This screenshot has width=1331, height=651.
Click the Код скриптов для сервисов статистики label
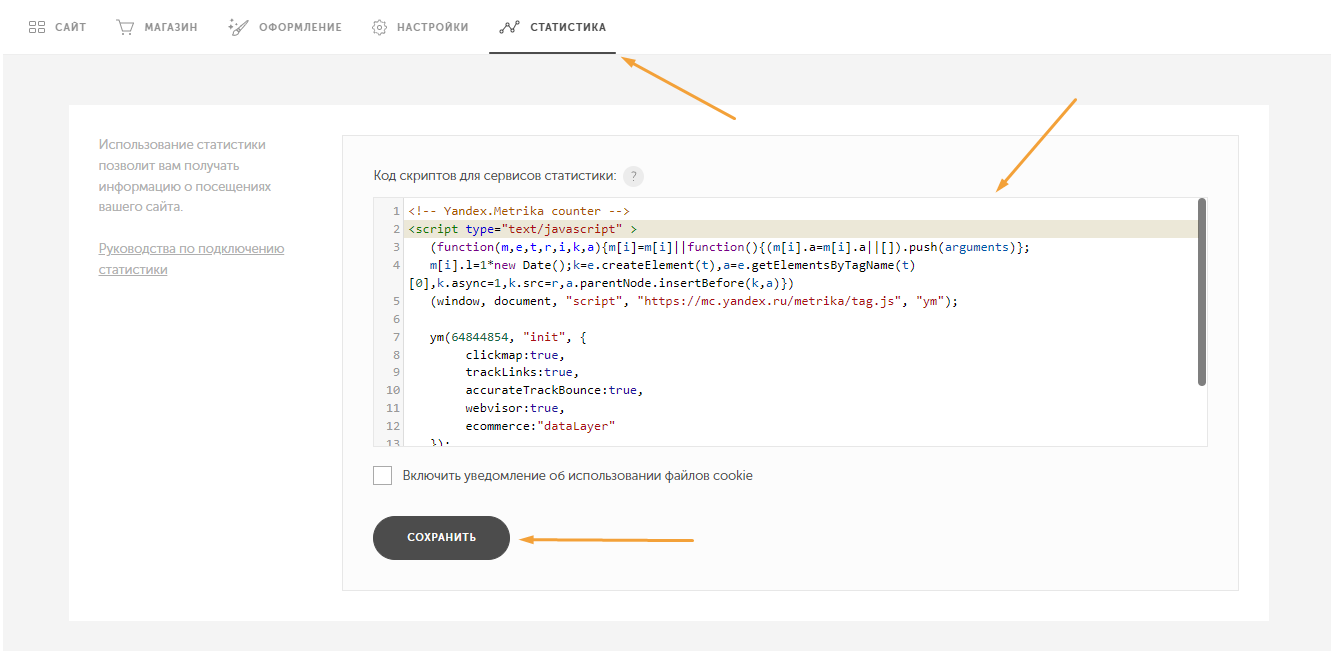tap(495, 176)
